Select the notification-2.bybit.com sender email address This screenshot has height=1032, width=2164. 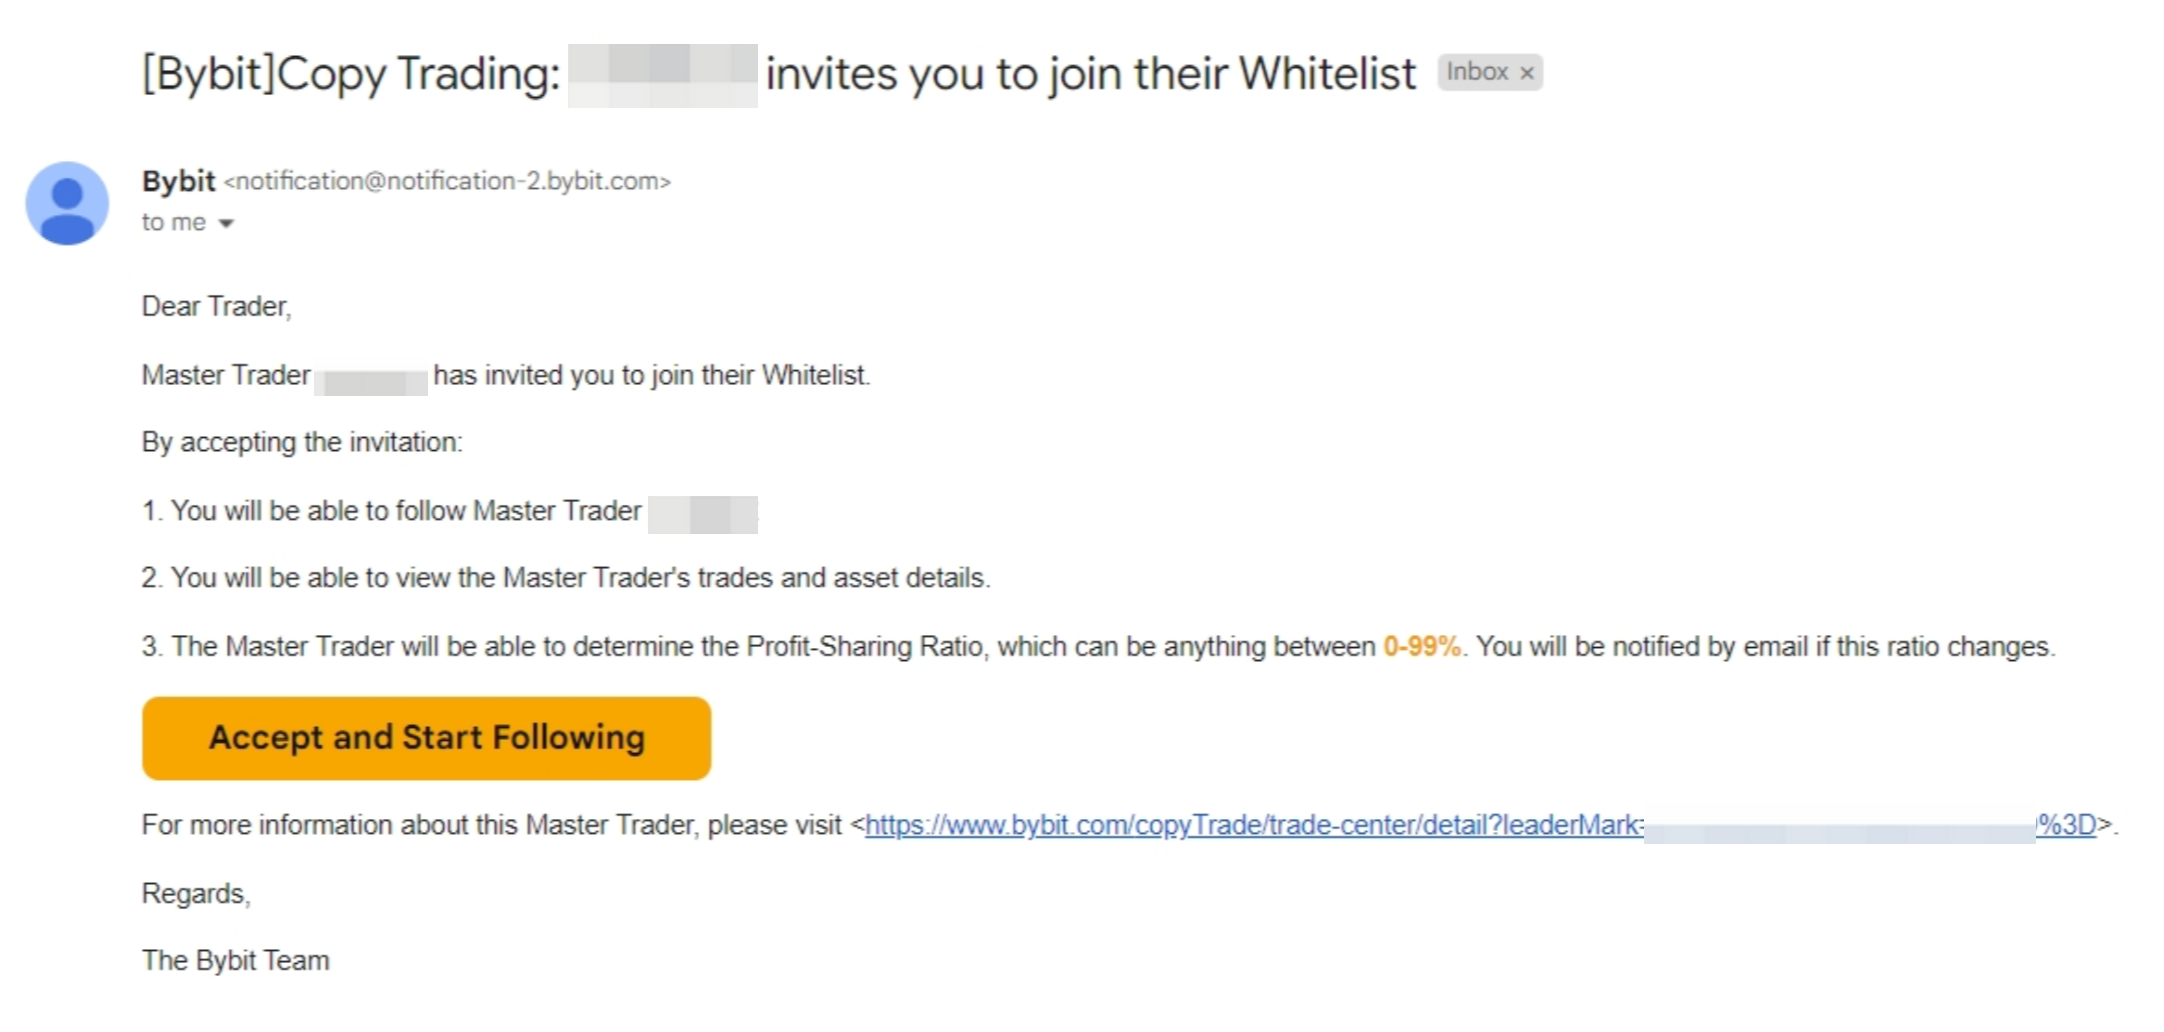(447, 181)
